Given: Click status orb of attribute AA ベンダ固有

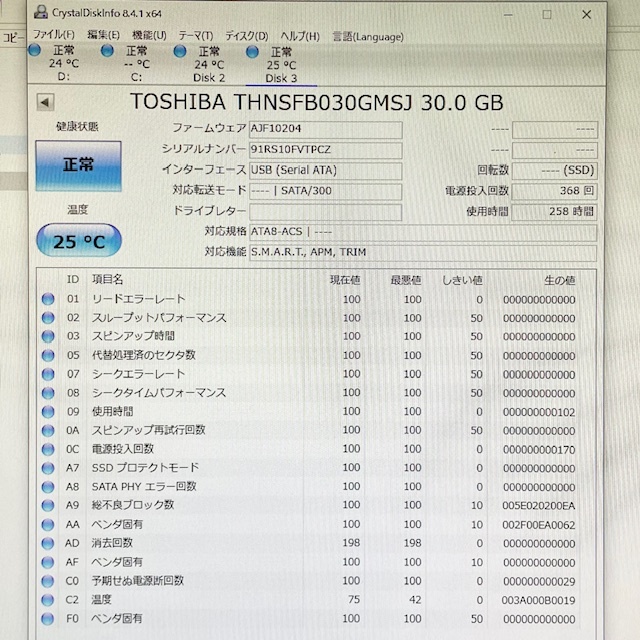Looking at the screenshot, I should coord(48,524).
